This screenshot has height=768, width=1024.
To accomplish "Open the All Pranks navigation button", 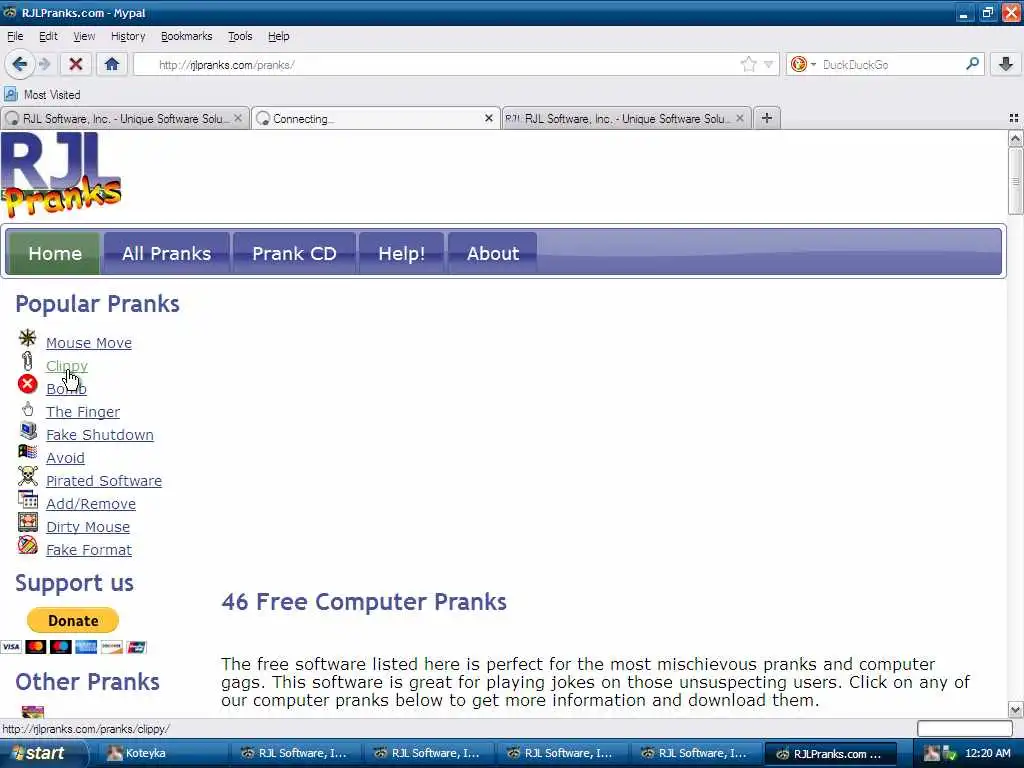I will click(167, 253).
